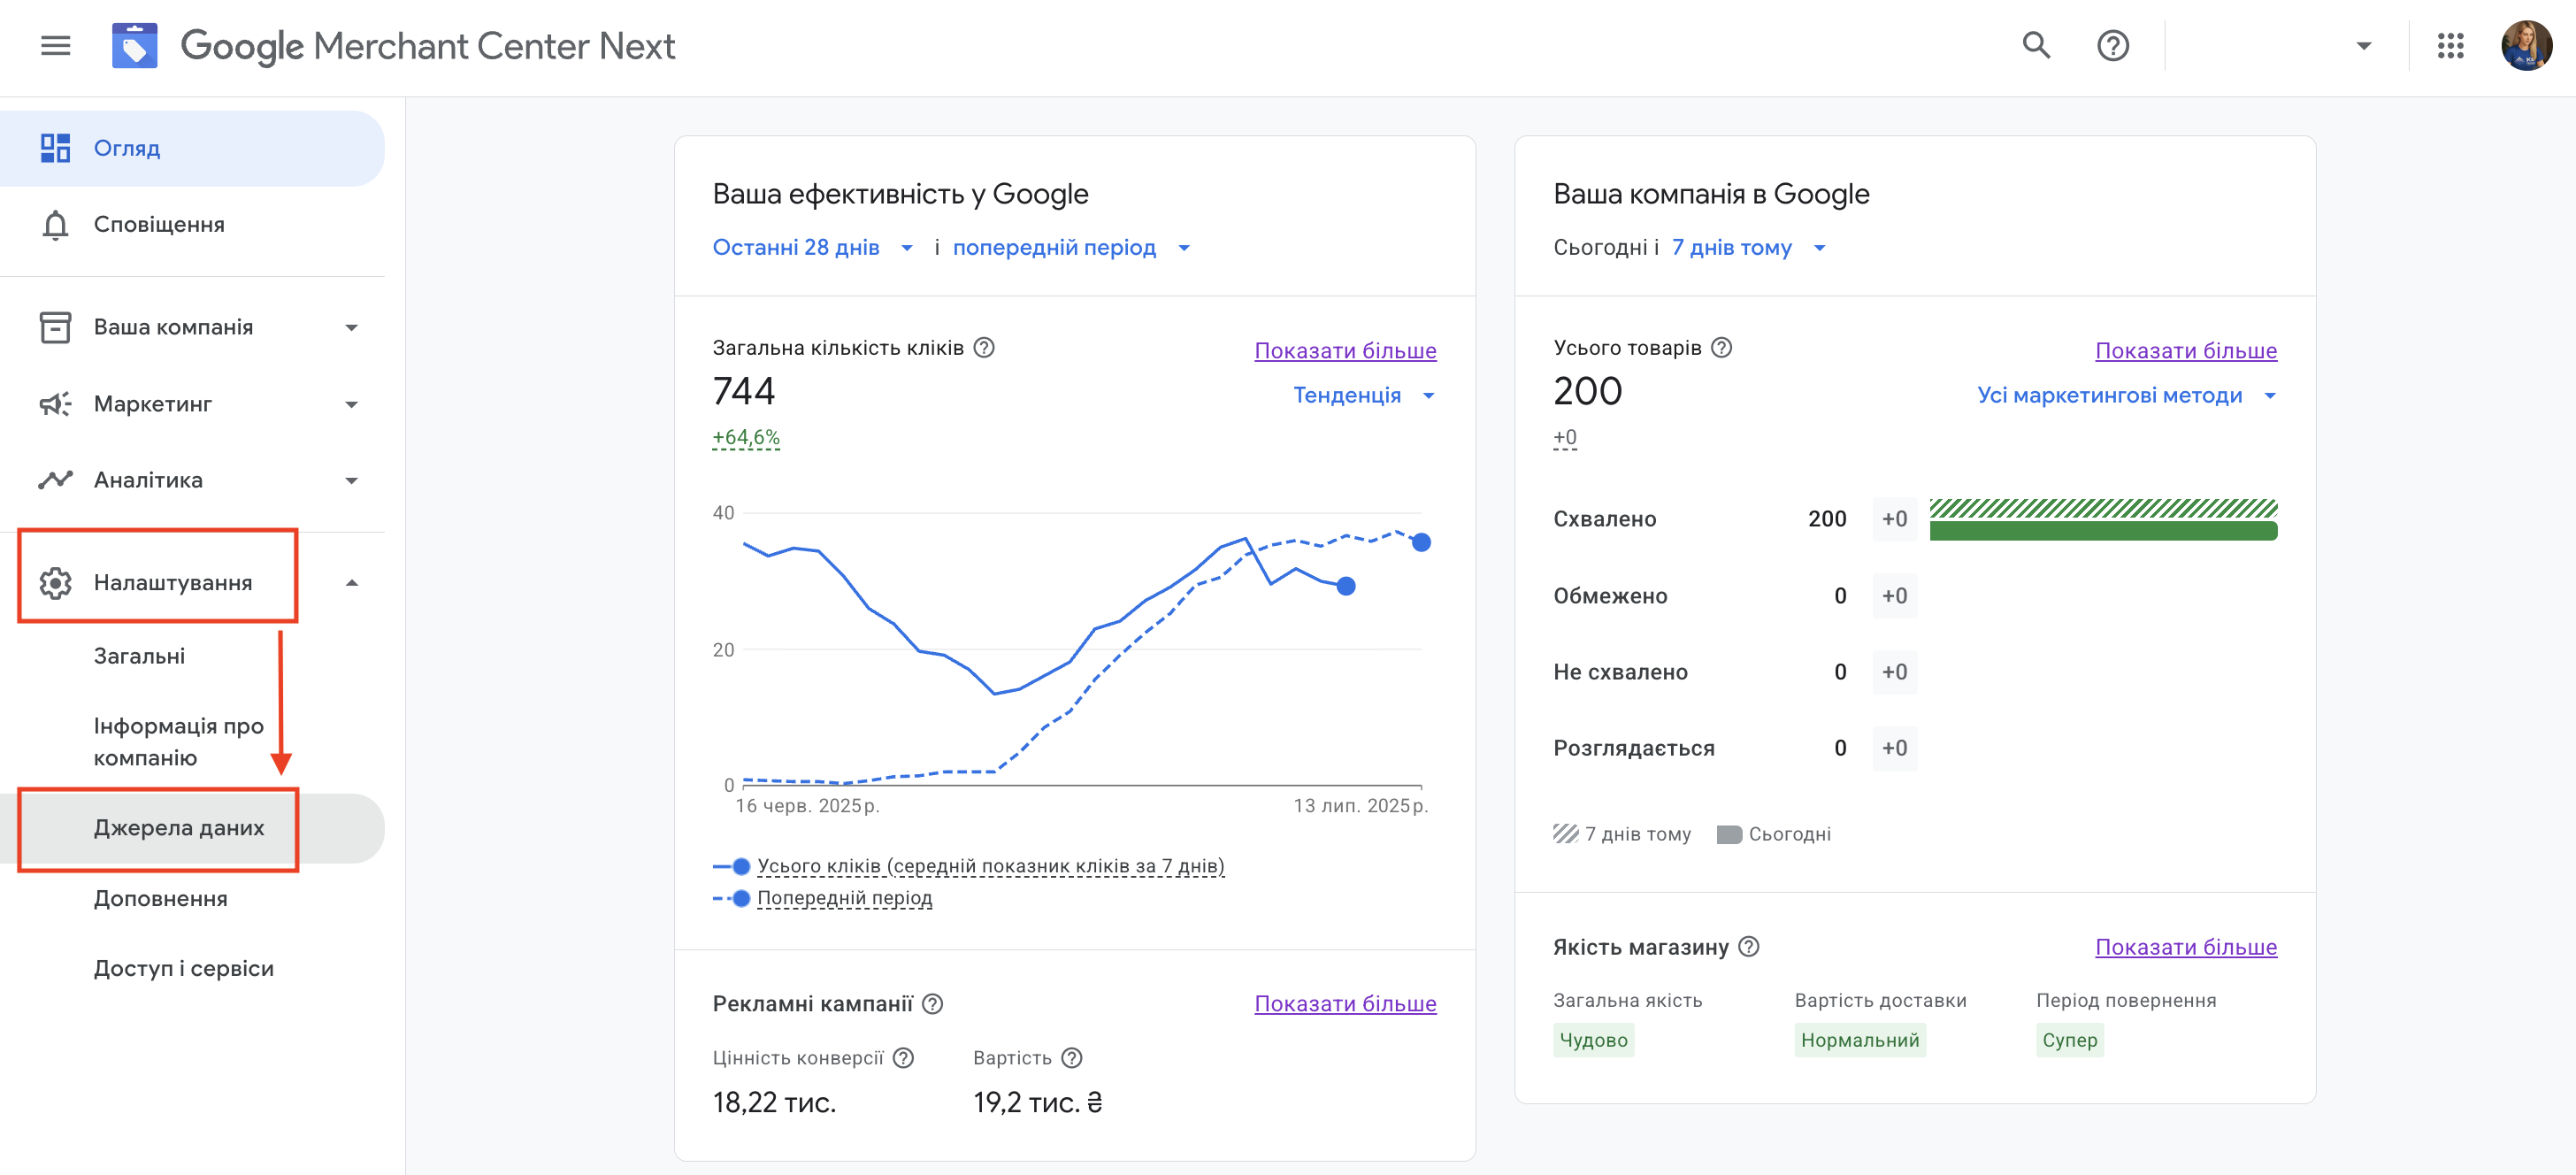This screenshot has width=2576, height=1175.
Task: Click Показати більше for Якість магазину
Action: tap(2186, 947)
